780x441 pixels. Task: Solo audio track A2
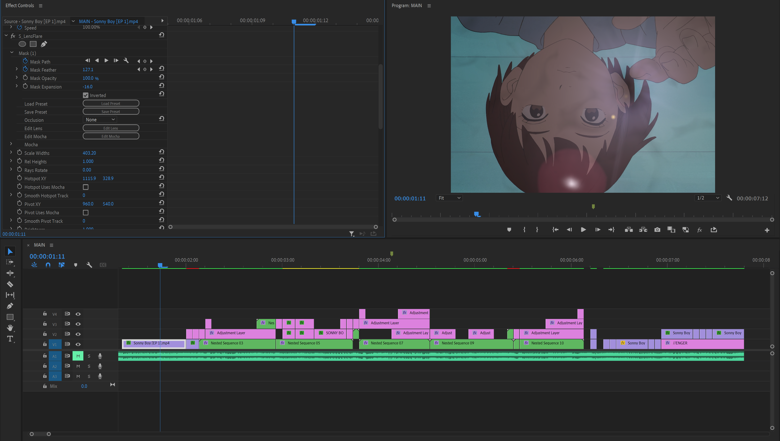[89, 366]
